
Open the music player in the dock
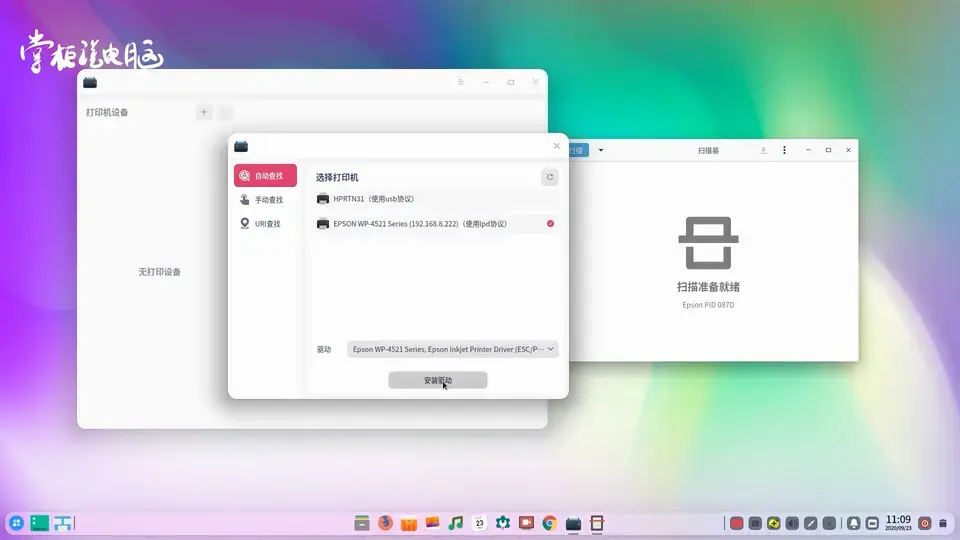(x=456, y=523)
